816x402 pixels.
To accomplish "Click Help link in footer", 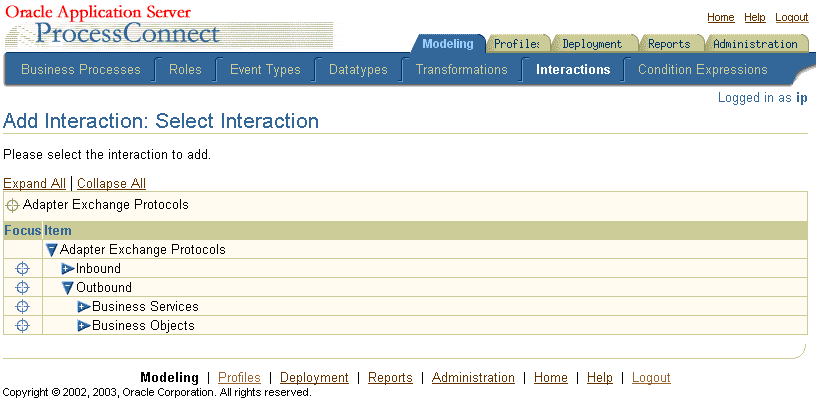I will point(600,378).
